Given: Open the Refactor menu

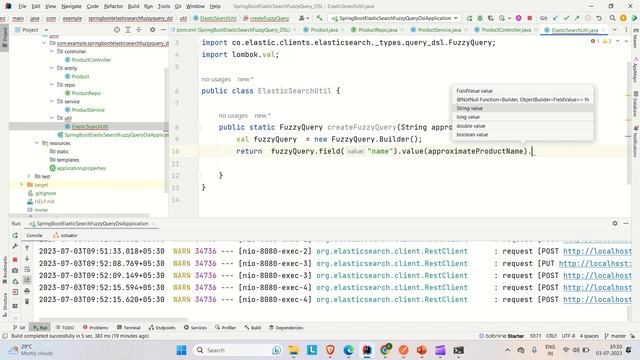Looking at the screenshot, I should pos(113,6).
